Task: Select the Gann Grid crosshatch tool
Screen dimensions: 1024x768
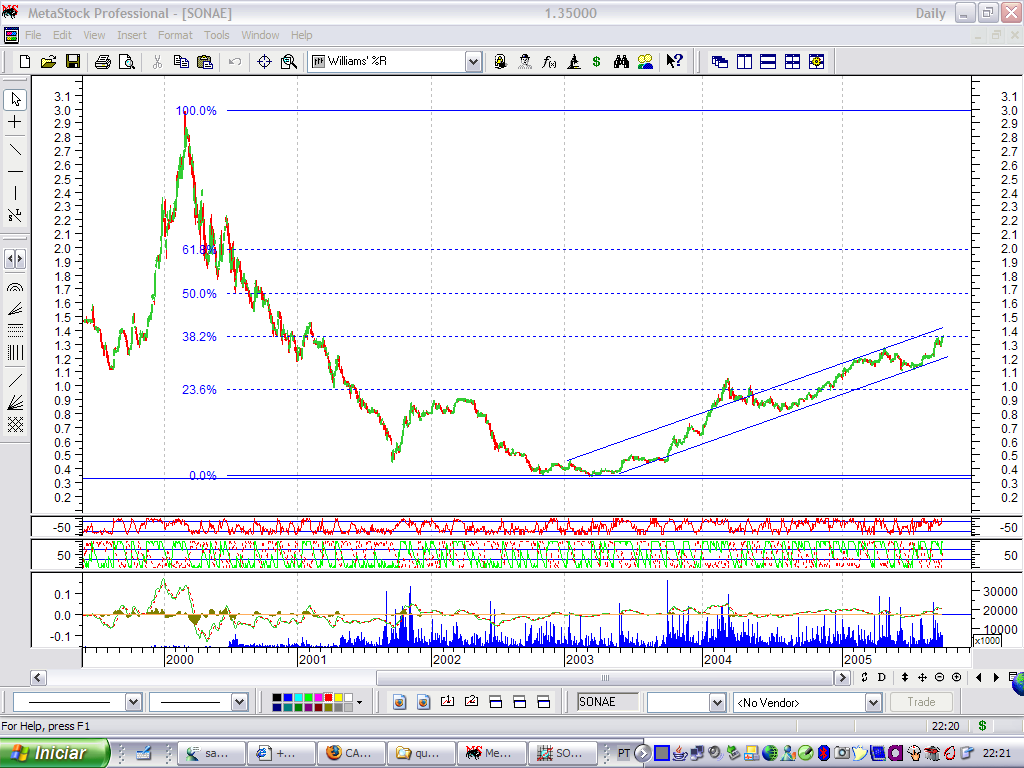Action: 15,424
